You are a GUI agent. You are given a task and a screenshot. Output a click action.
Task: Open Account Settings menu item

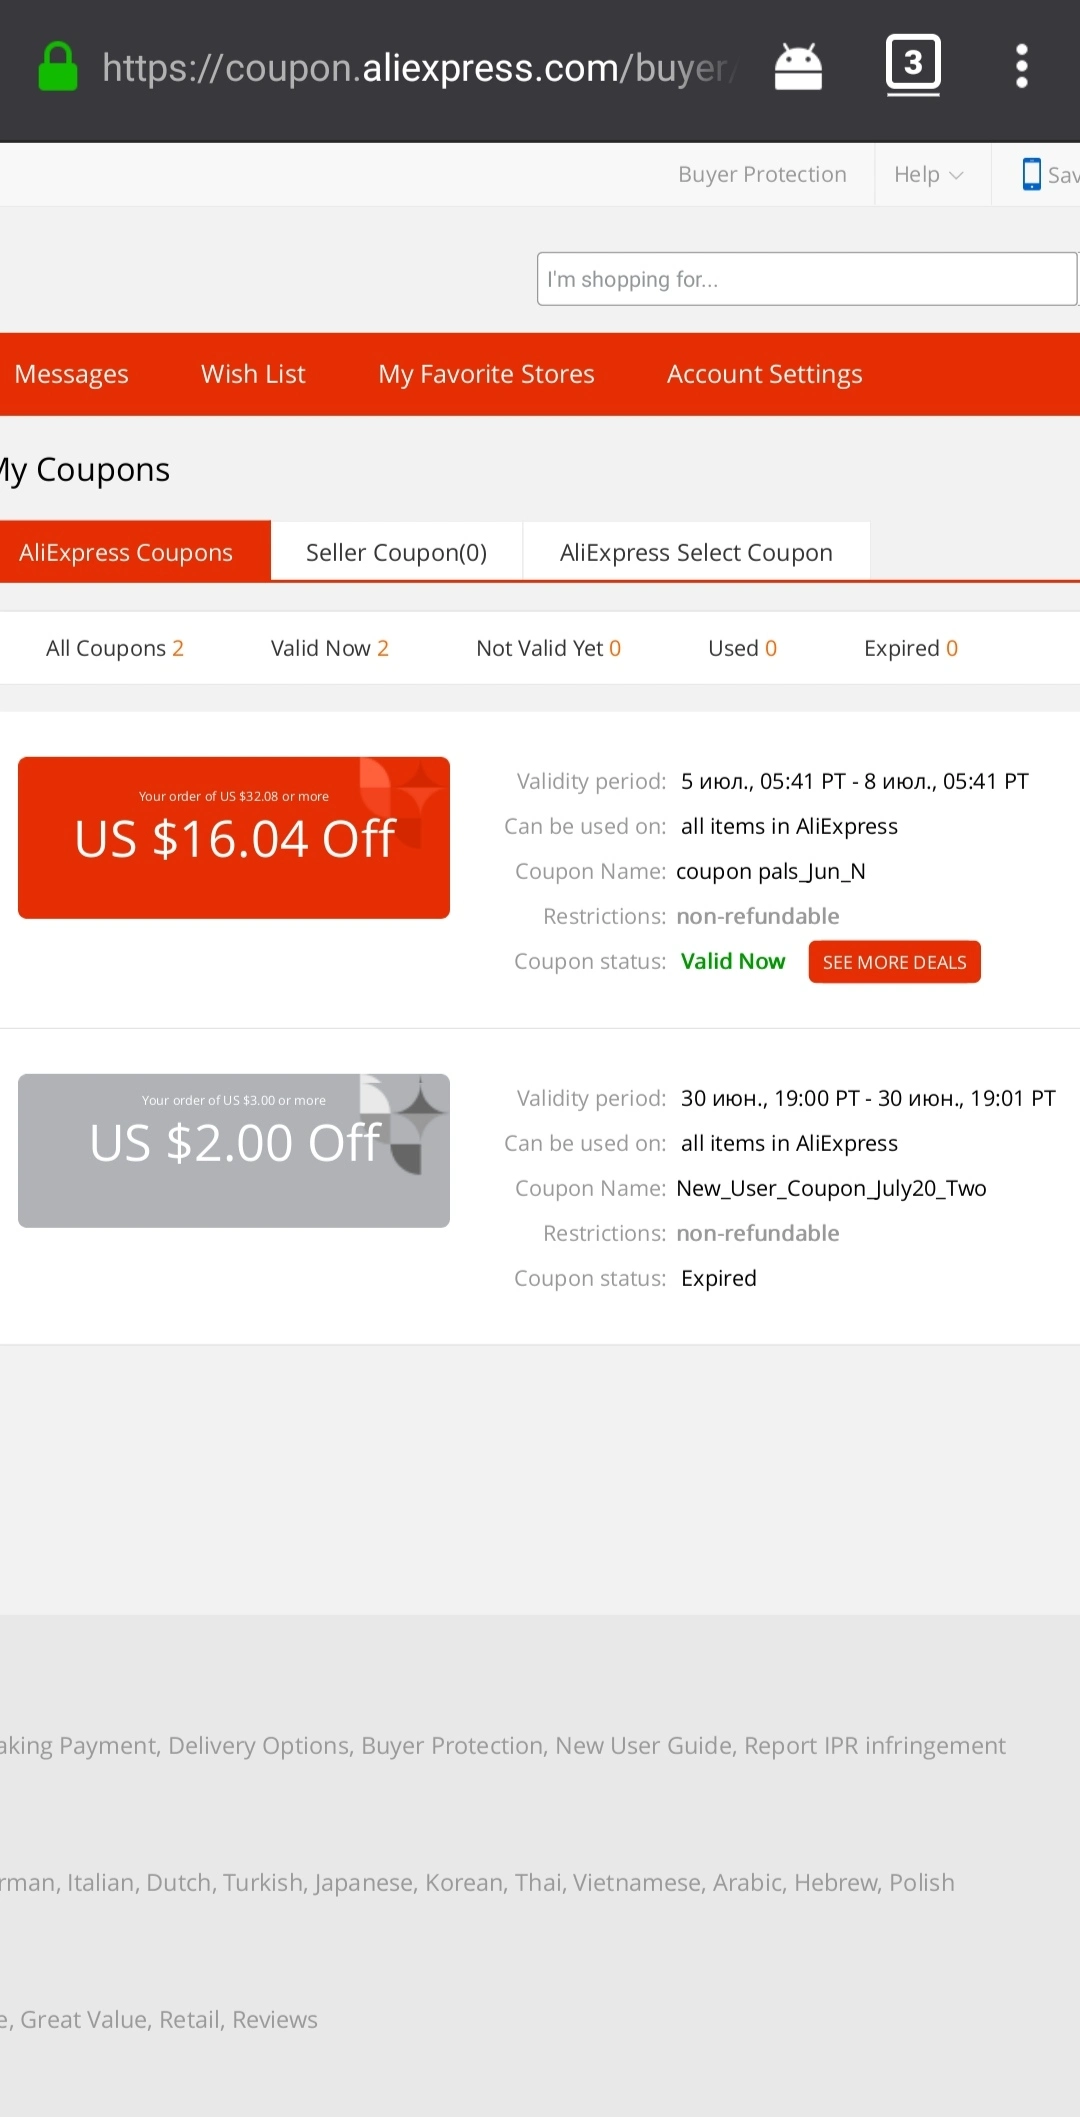click(x=765, y=374)
